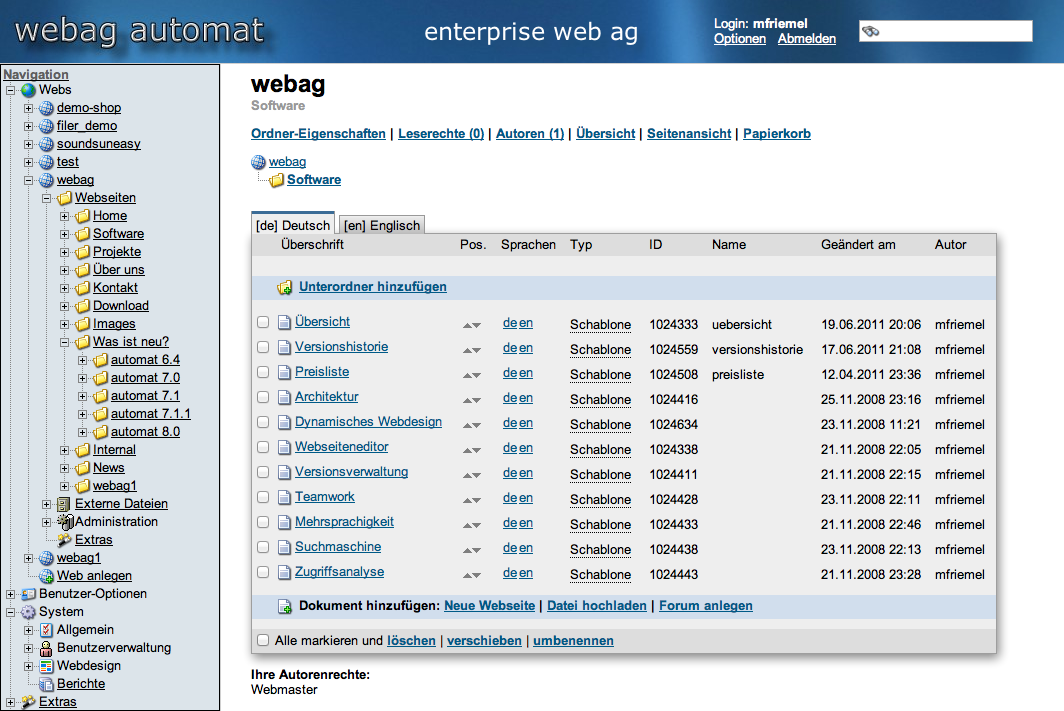Open the Autoren (1) page
Screen dimensions: 1064x711
point(530,134)
